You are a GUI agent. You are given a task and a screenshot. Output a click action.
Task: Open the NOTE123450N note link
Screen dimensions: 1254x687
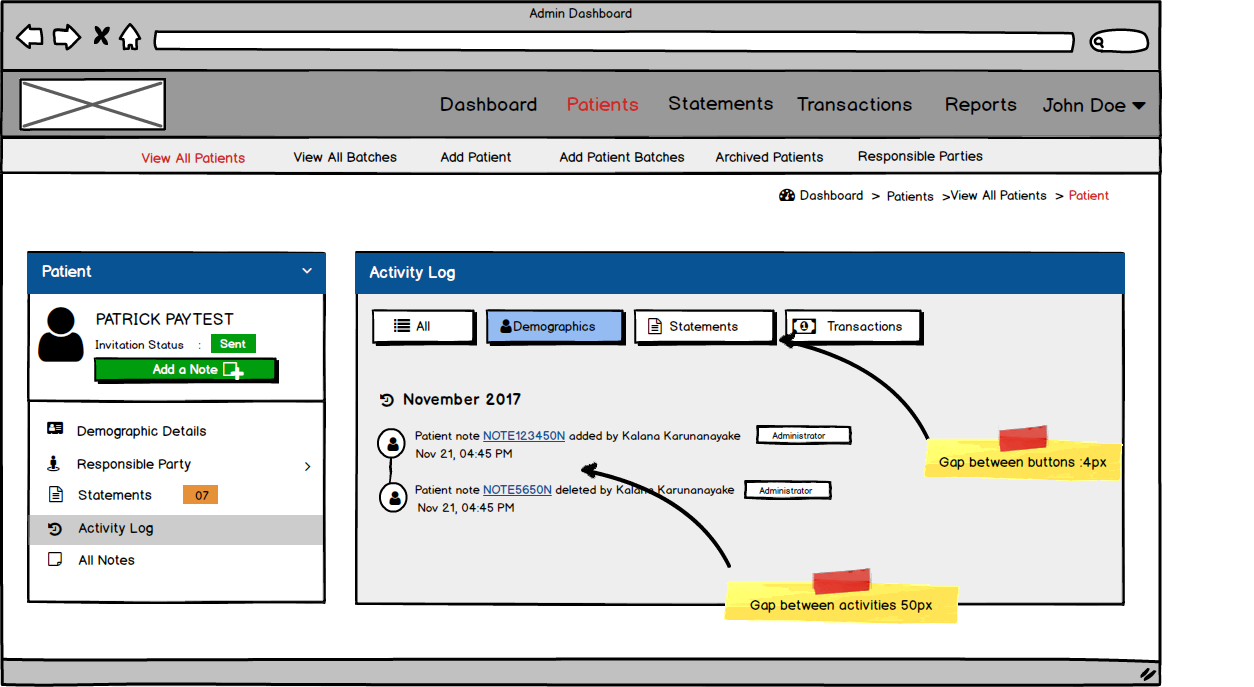[x=524, y=436]
